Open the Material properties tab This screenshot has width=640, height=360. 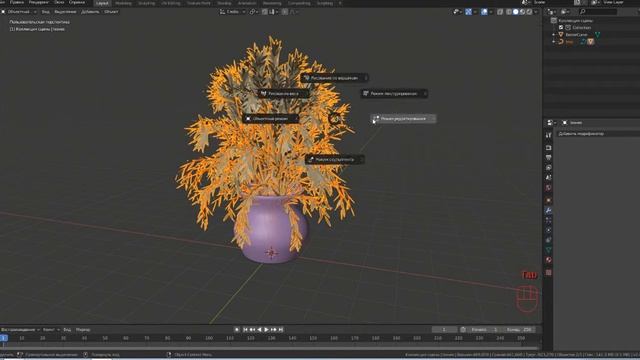tap(549, 260)
